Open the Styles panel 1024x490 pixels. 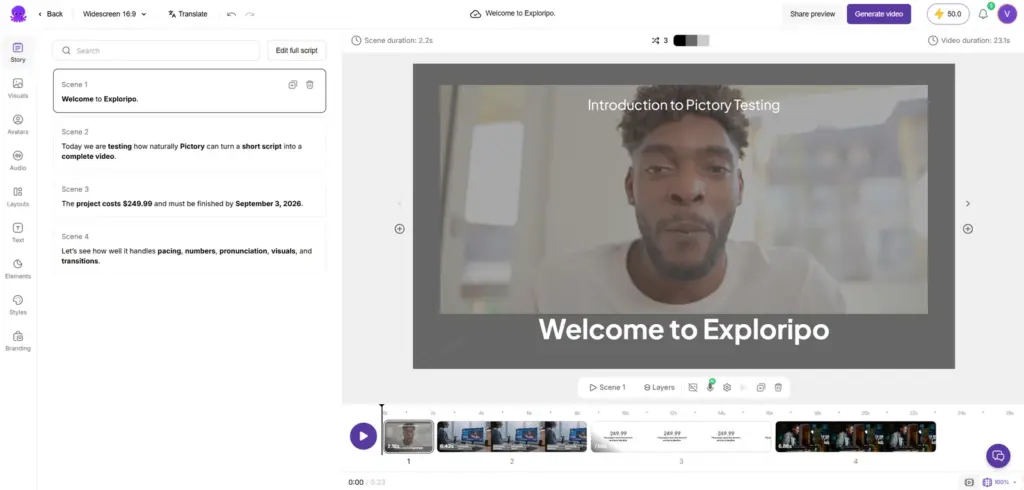point(18,305)
